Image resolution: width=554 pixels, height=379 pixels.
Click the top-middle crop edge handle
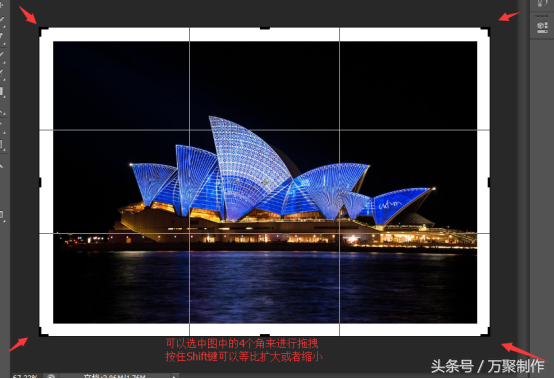(x=265, y=28)
